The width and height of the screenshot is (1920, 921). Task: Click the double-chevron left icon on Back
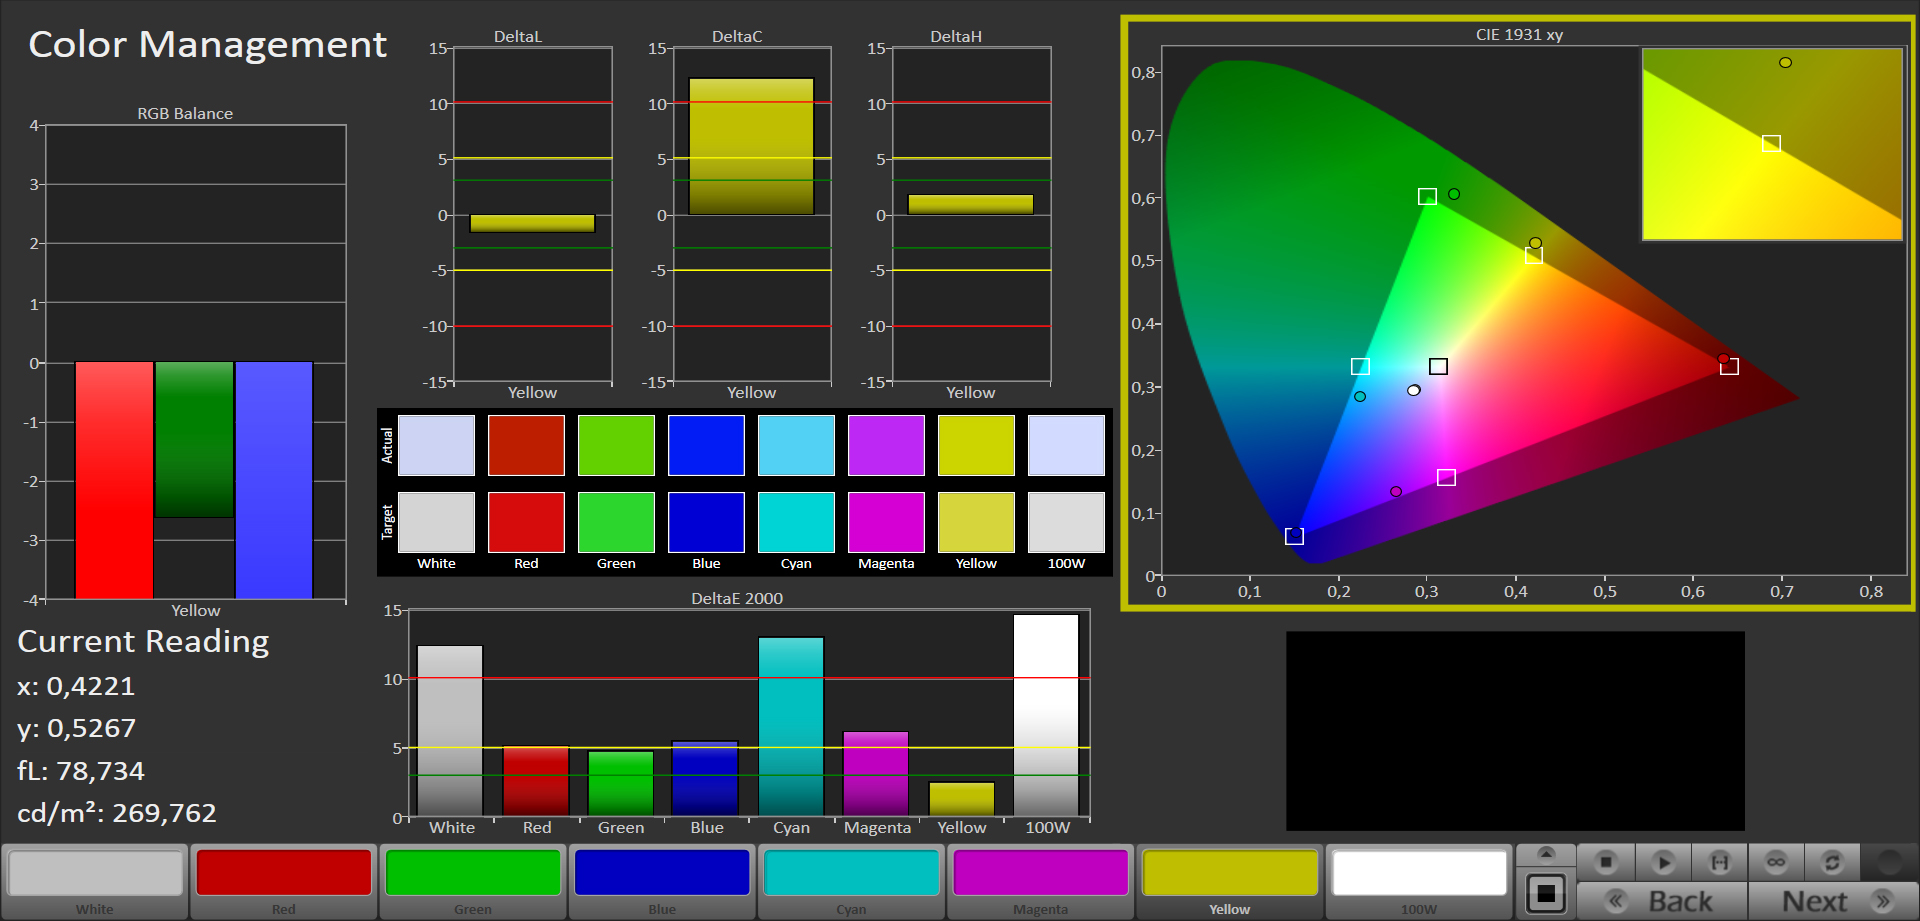(1616, 901)
